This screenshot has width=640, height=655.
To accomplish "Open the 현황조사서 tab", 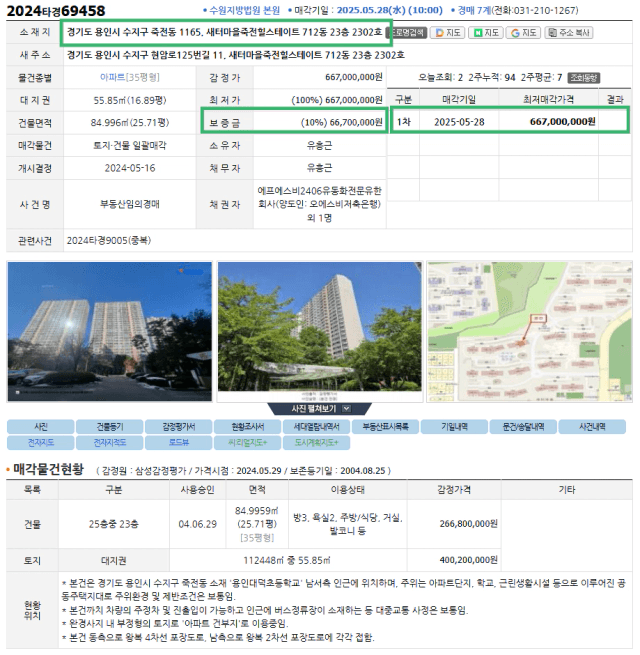I will 248,427.
